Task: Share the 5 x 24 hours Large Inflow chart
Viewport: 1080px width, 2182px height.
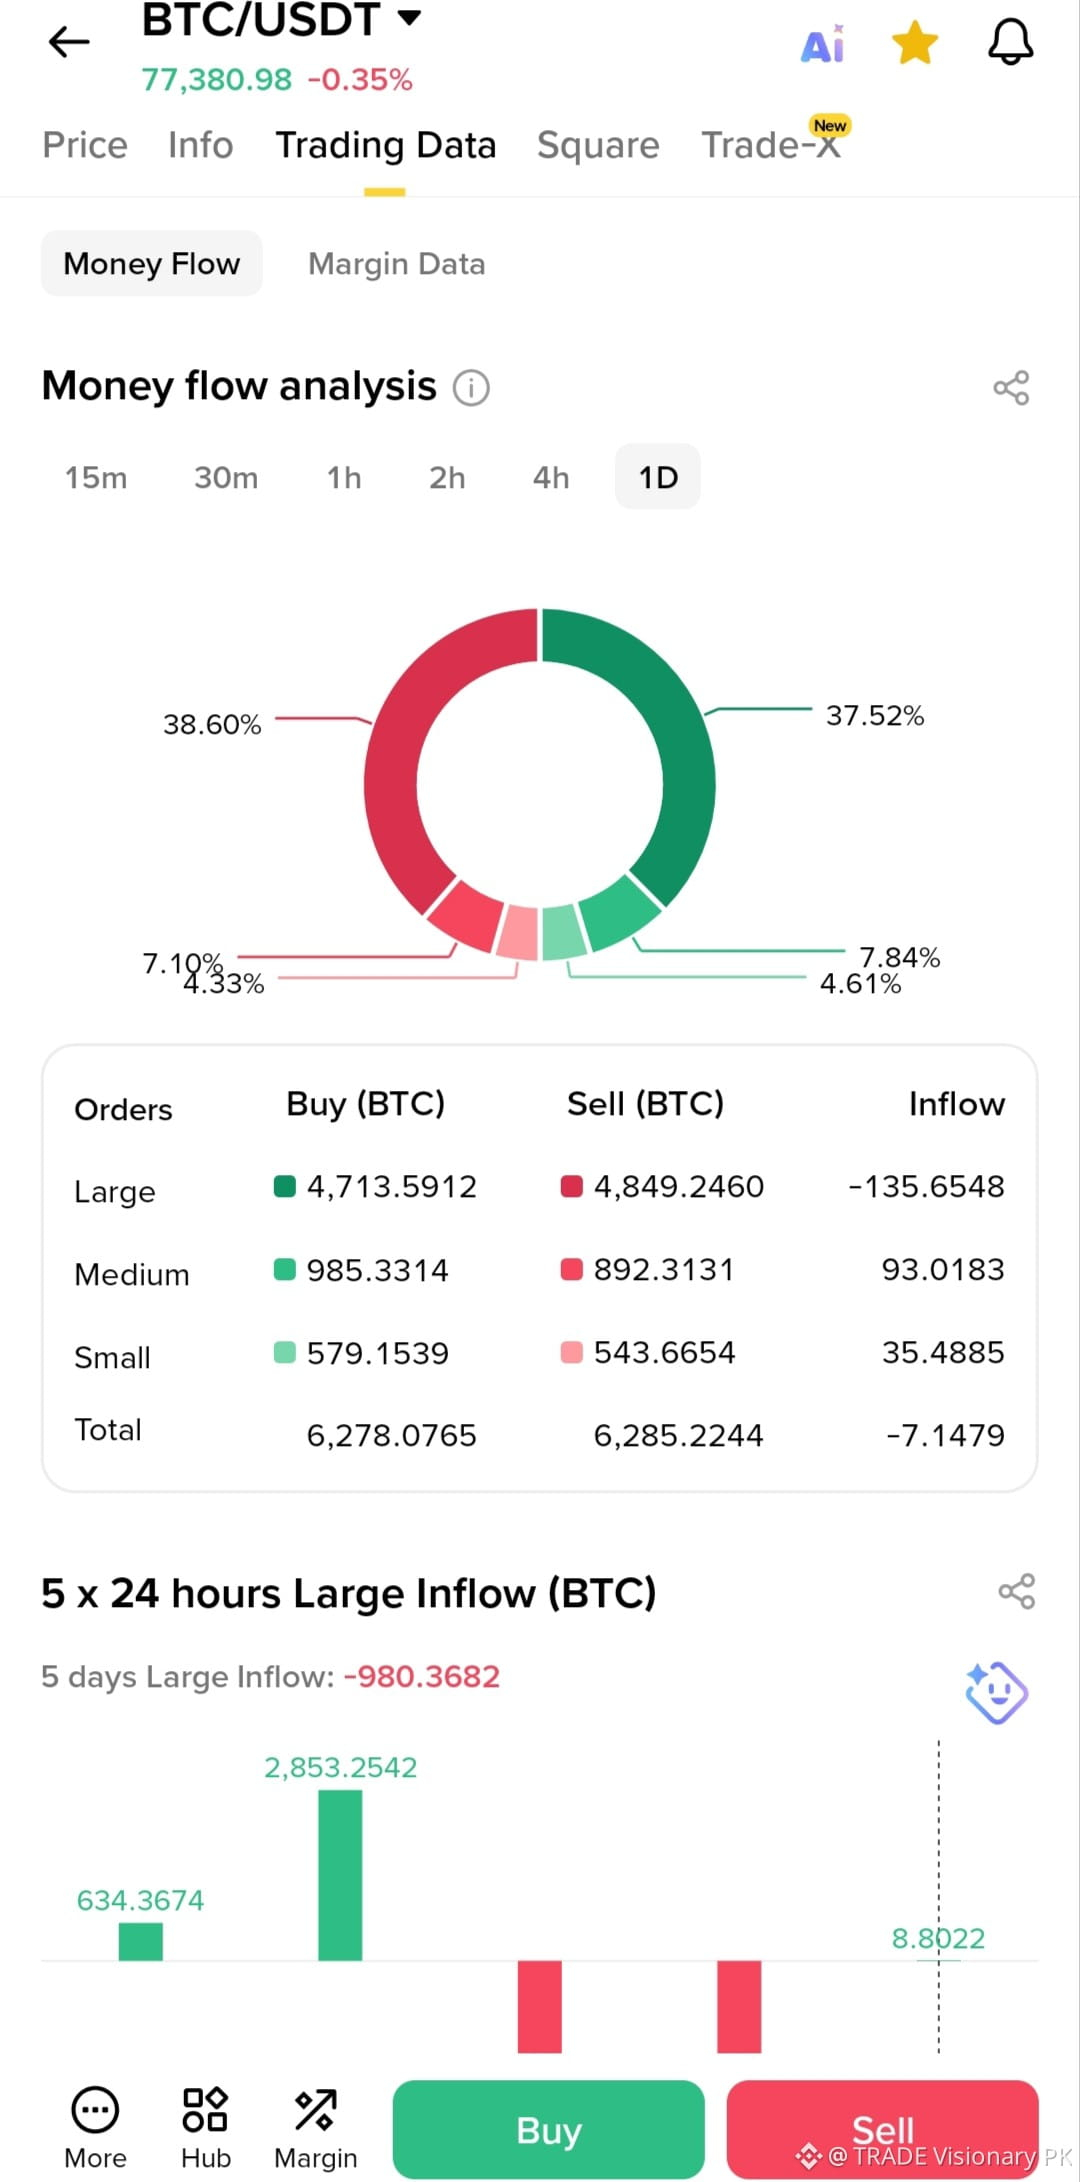Action: click(x=1017, y=1591)
